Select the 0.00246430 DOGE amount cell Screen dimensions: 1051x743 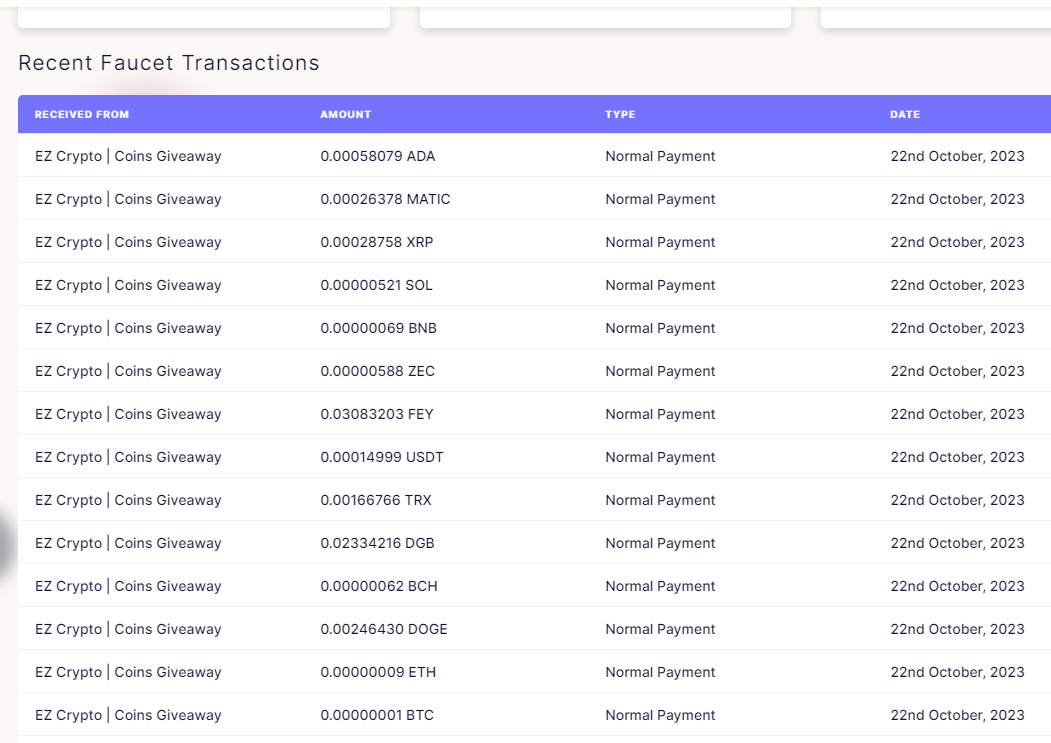coord(384,628)
